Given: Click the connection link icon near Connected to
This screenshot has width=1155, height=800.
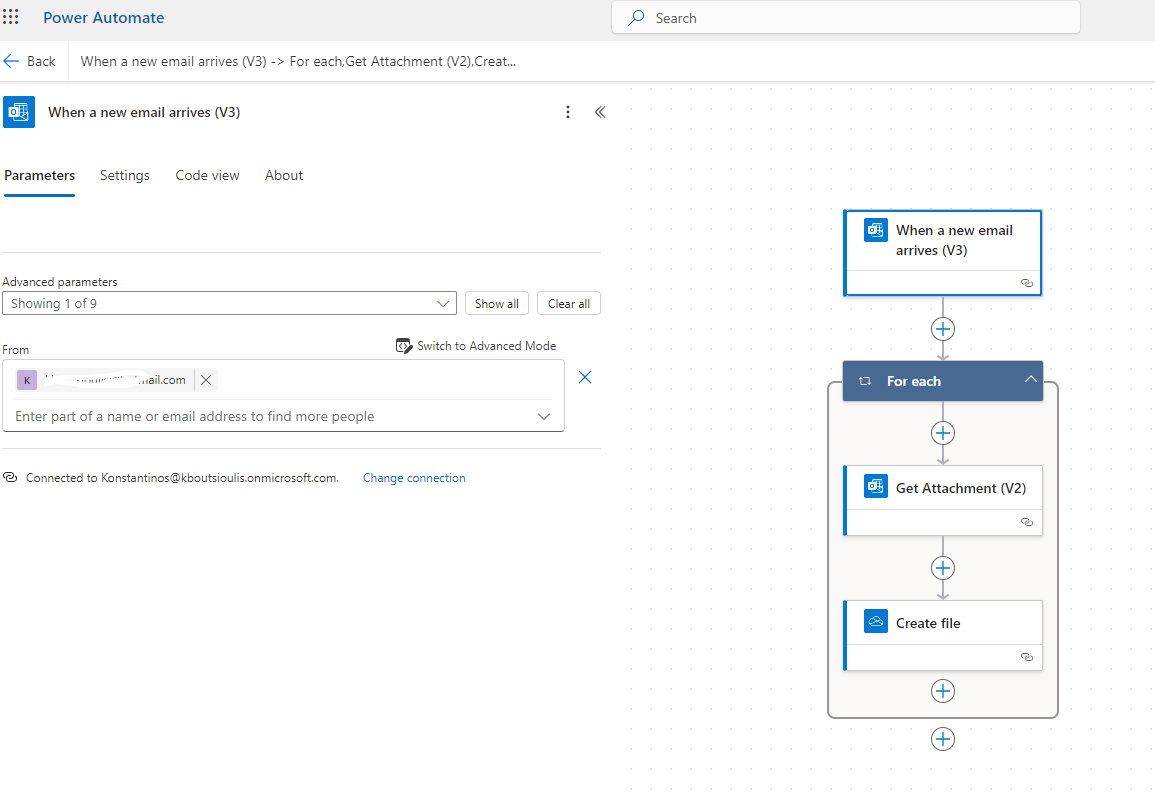Looking at the screenshot, I should click(10, 477).
